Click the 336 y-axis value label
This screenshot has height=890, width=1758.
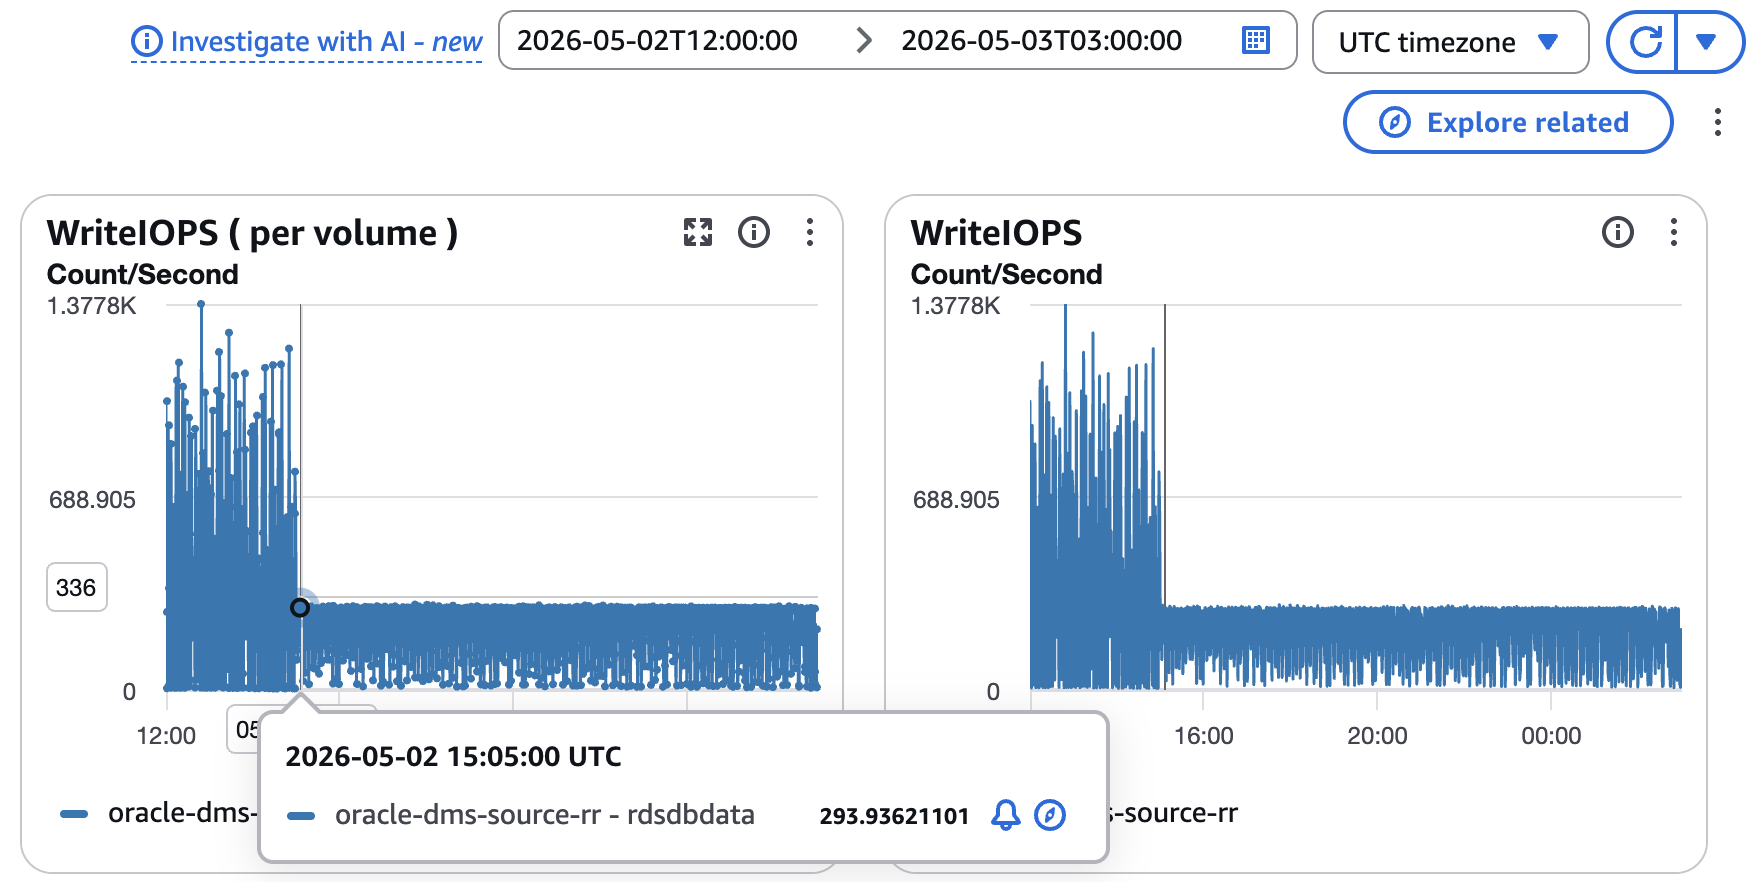click(77, 587)
